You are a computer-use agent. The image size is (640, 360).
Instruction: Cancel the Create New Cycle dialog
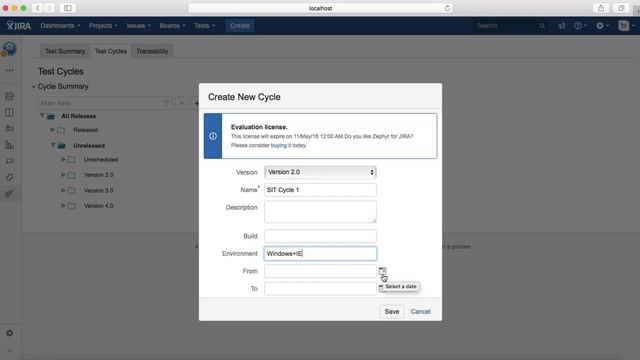[x=420, y=311]
